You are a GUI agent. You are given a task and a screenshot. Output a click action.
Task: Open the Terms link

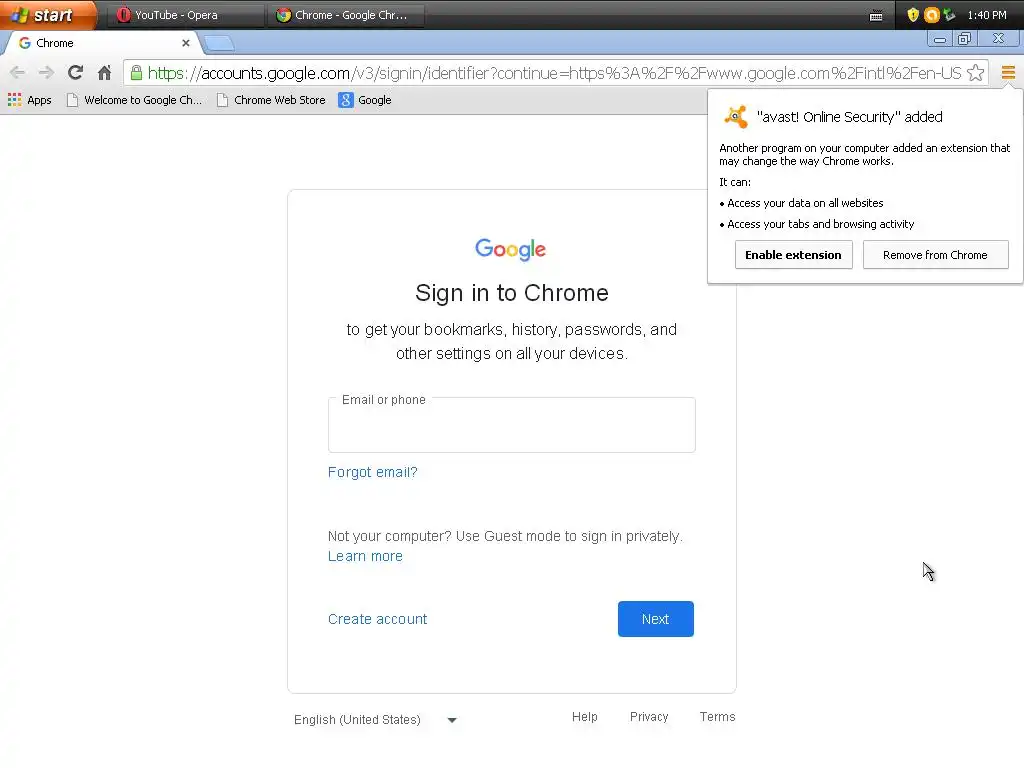pos(718,717)
